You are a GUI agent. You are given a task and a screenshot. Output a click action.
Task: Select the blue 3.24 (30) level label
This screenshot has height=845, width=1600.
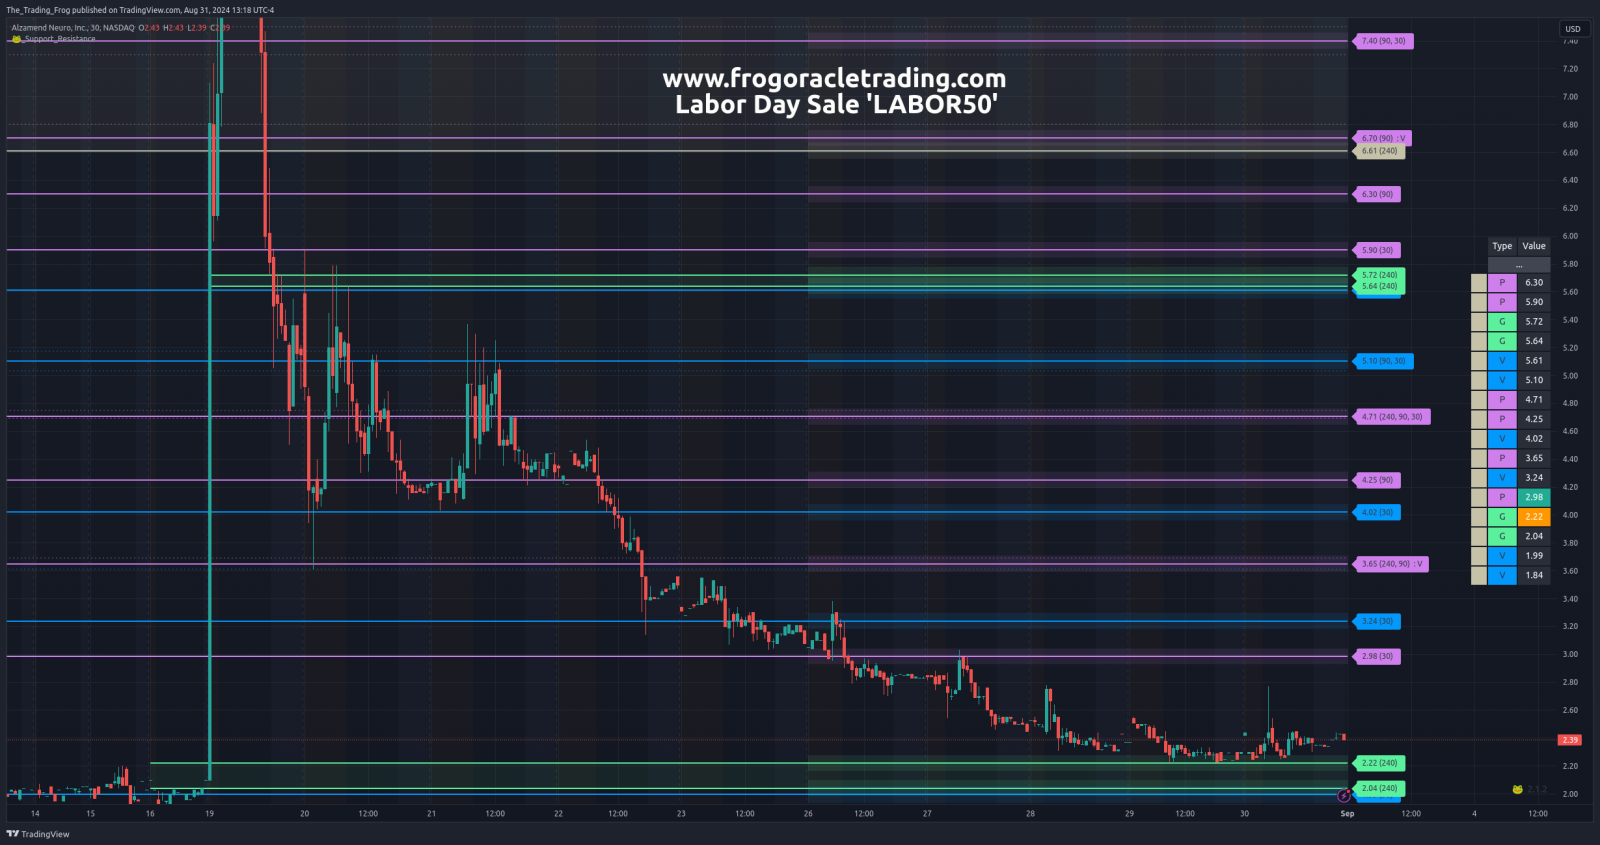1378,621
